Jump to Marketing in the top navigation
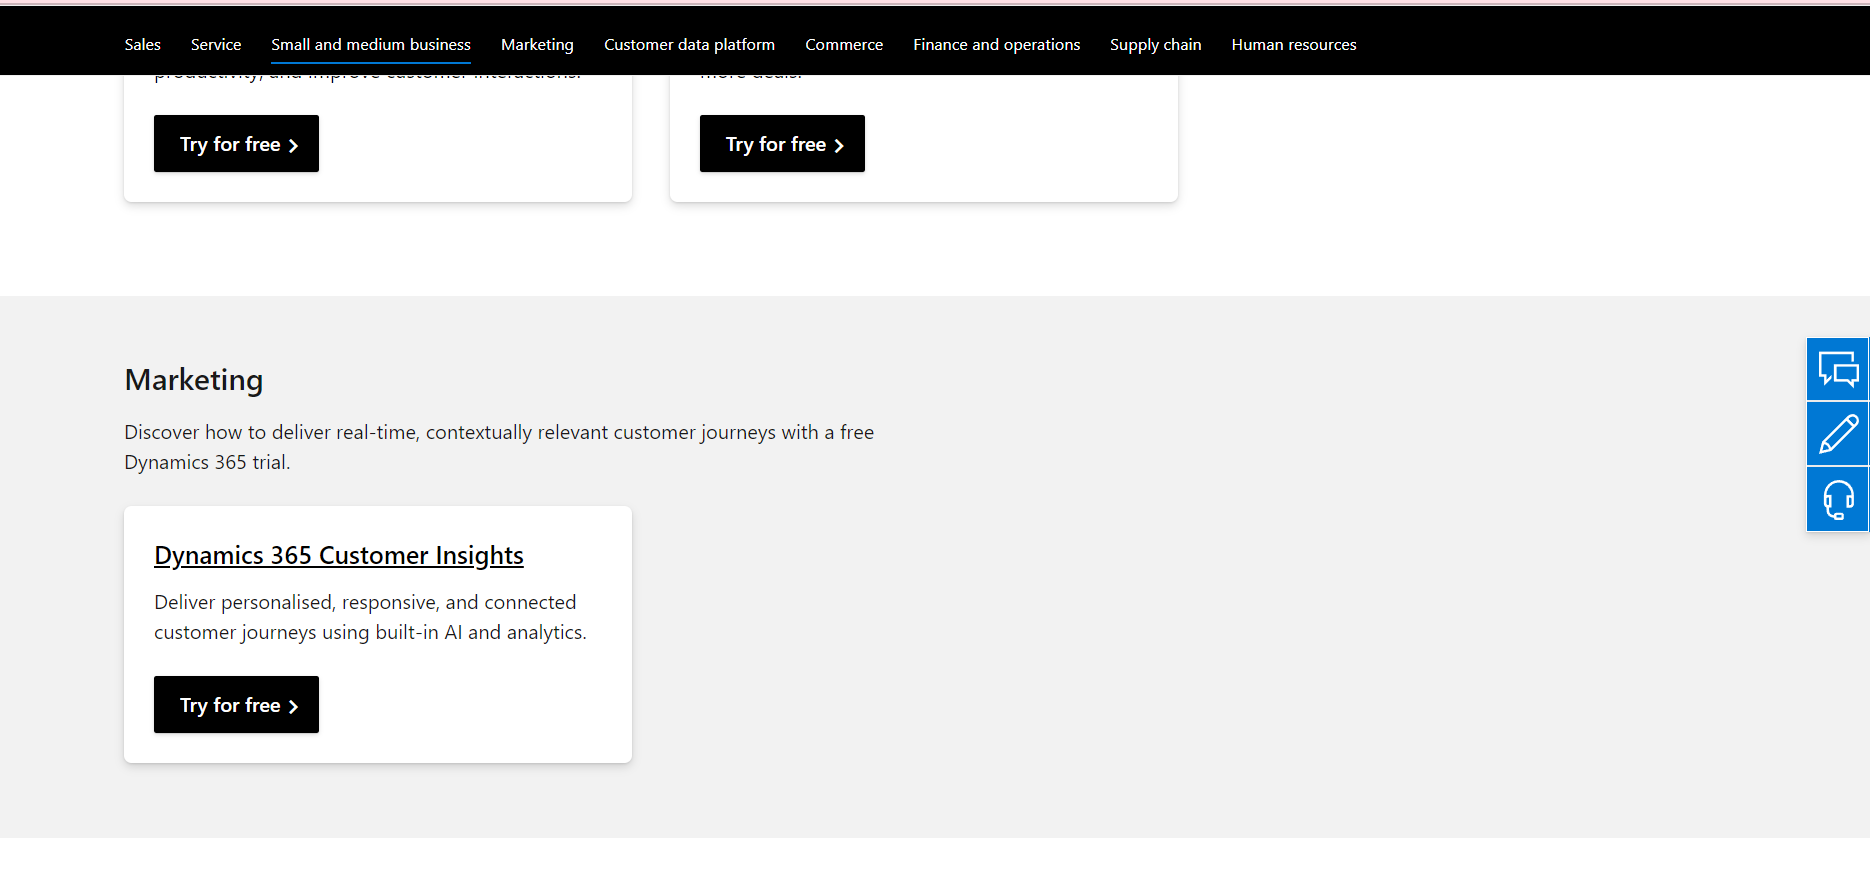Image resolution: width=1870 pixels, height=891 pixels. (x=537, y=45)
